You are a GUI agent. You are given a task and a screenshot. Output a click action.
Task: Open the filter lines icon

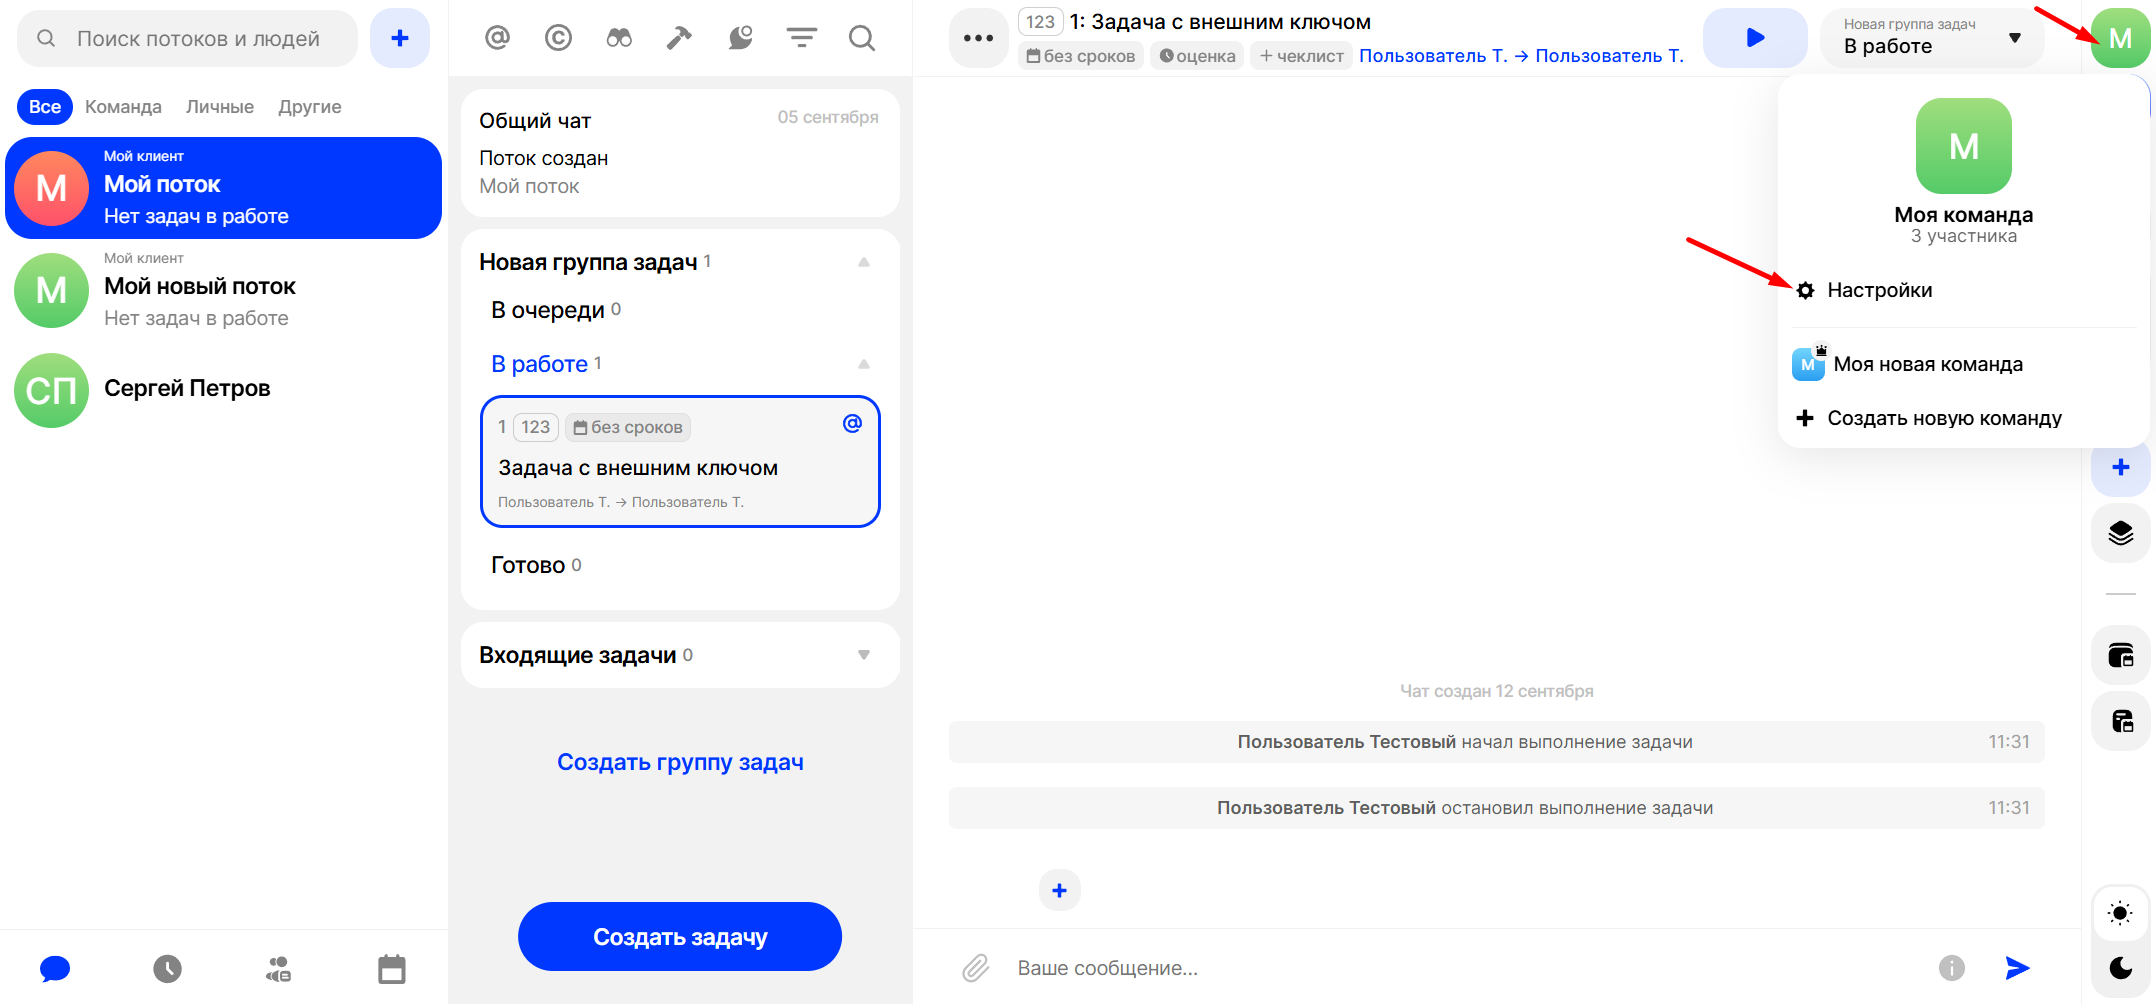(801, 38)
